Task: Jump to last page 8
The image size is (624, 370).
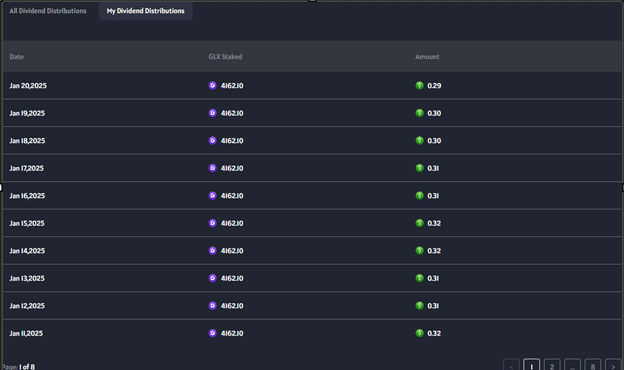Action: click(593, 366)
